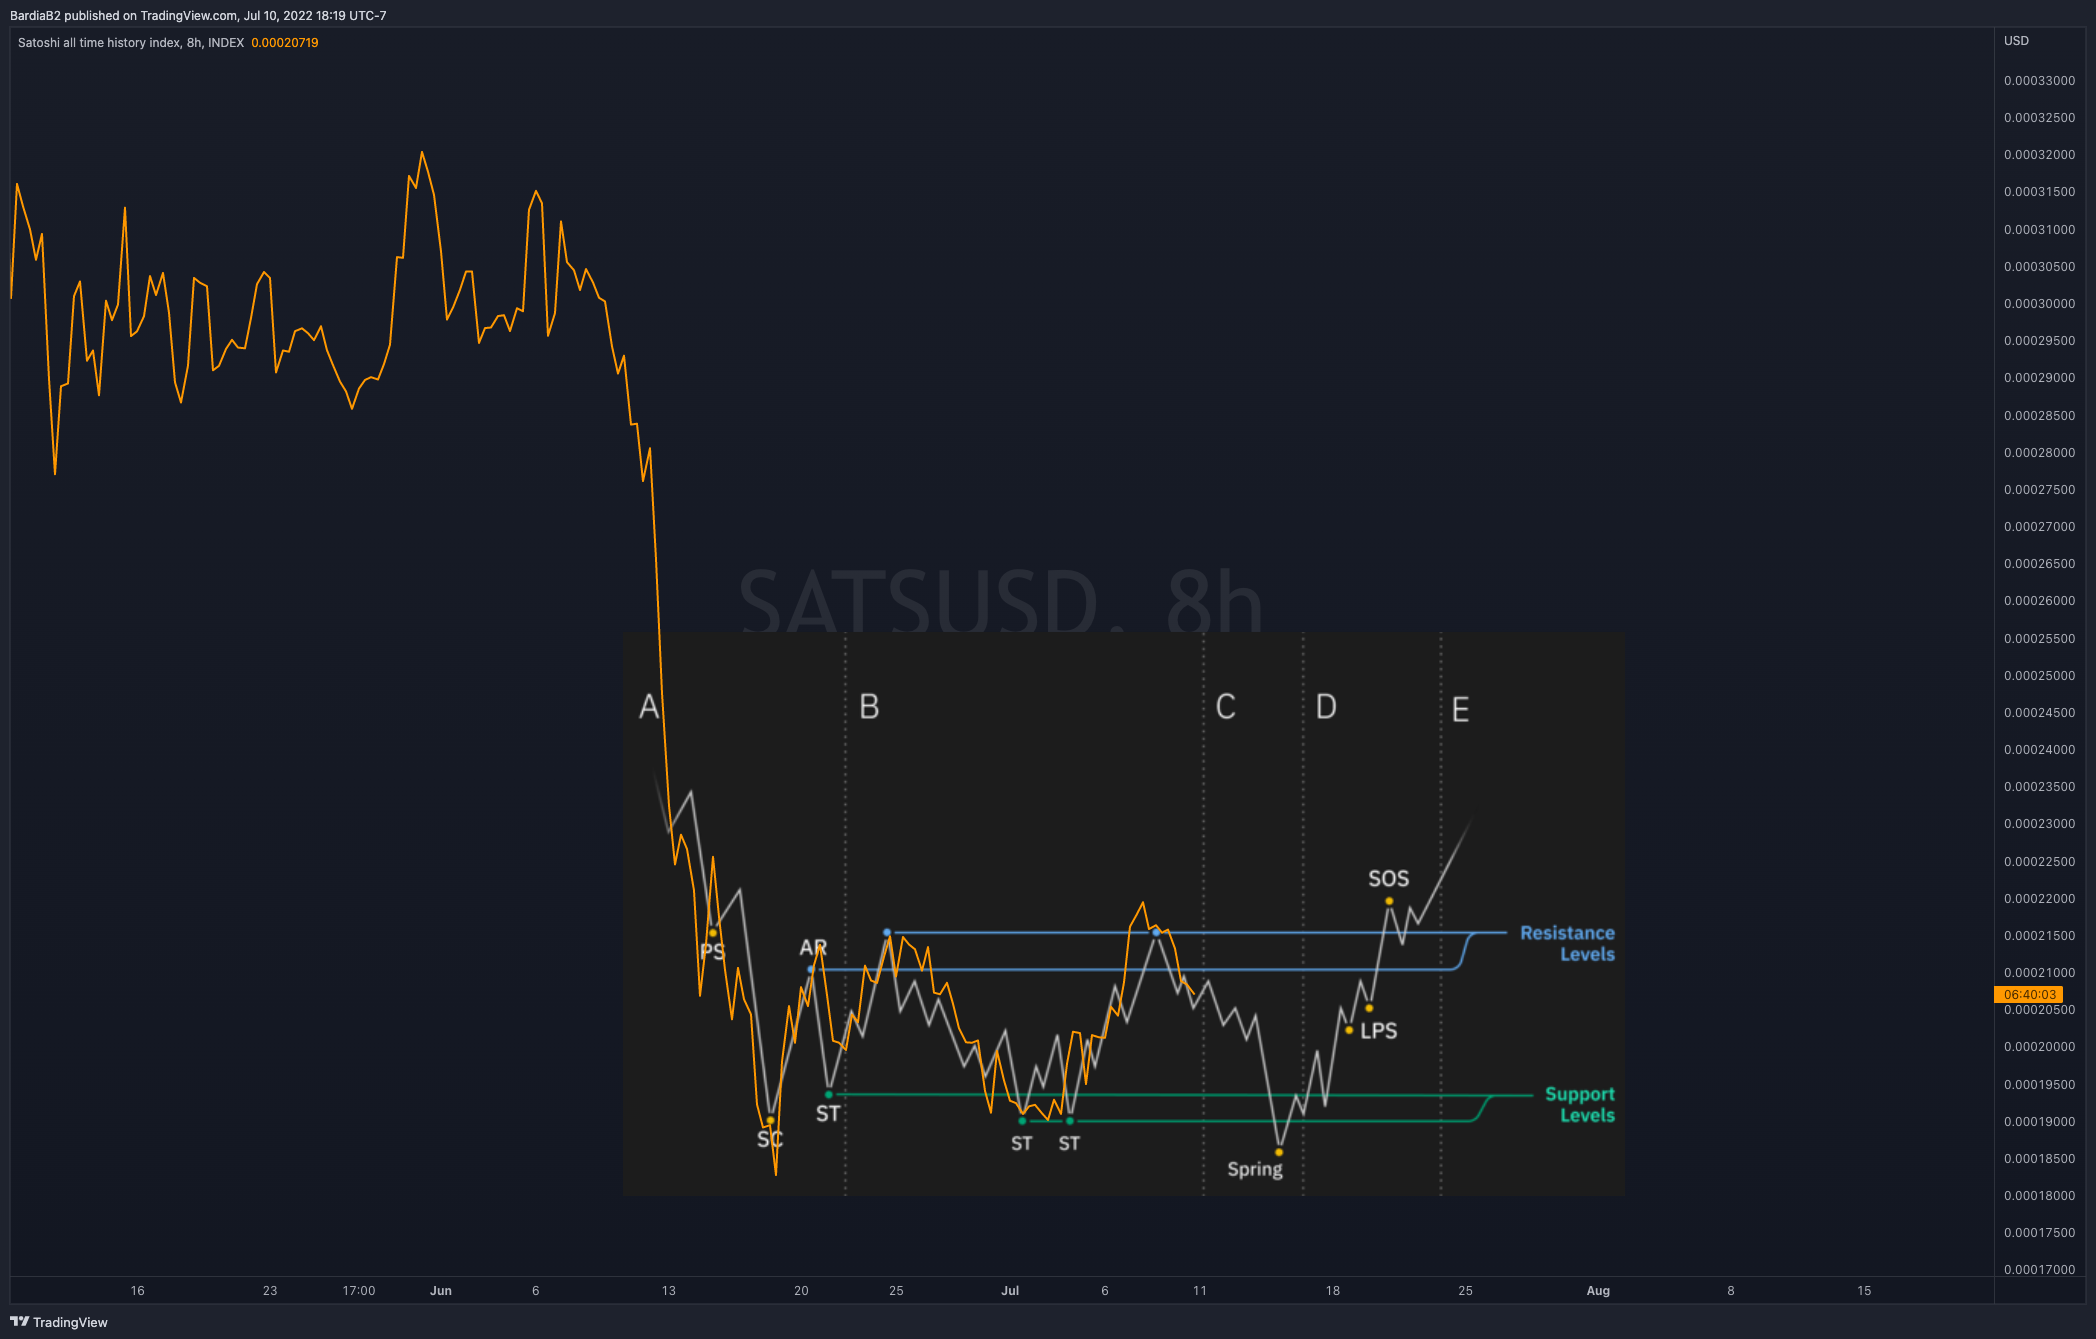Image resolution: width=2096 pixels, height=1339 pixels.
Task: Click the phase E label on the schematic
Action: click(1460, 710)
